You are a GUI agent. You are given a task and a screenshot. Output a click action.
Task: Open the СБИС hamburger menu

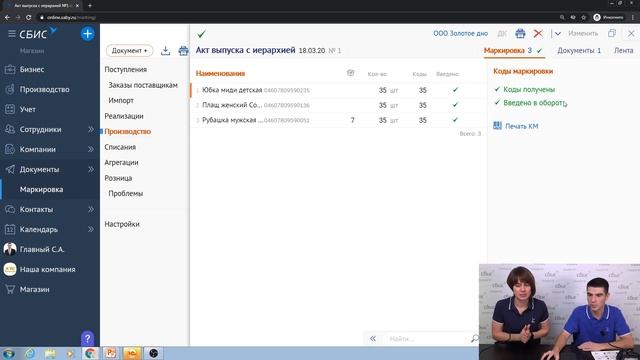click(12, 33)
